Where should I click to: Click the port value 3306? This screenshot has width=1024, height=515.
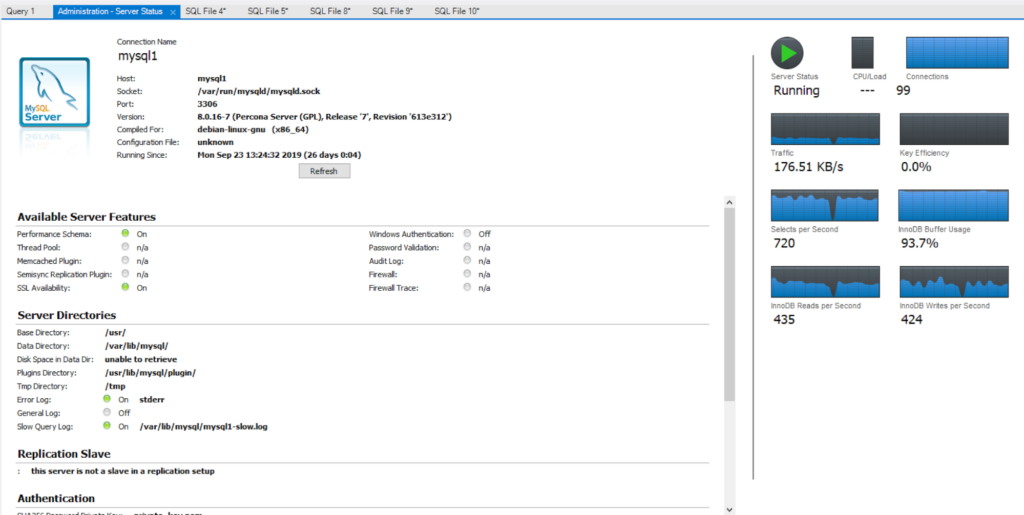[208, 104]
